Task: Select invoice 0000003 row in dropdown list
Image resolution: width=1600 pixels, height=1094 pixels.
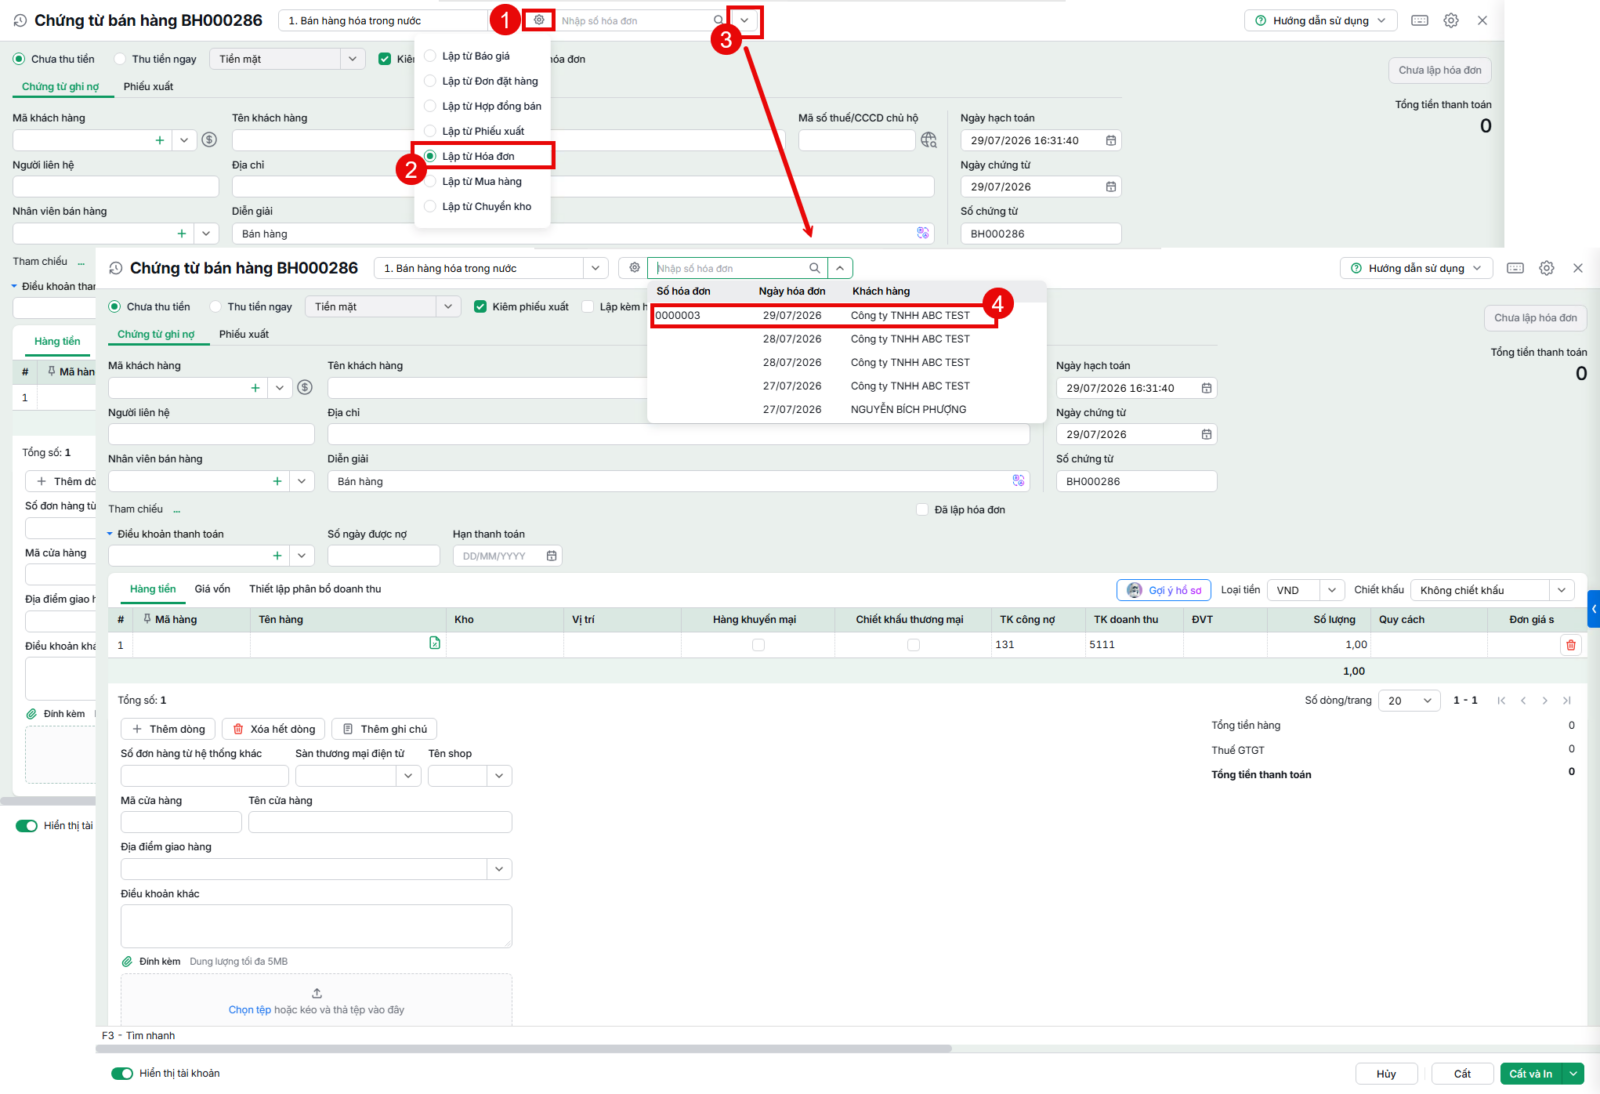Action: [824, 316]
